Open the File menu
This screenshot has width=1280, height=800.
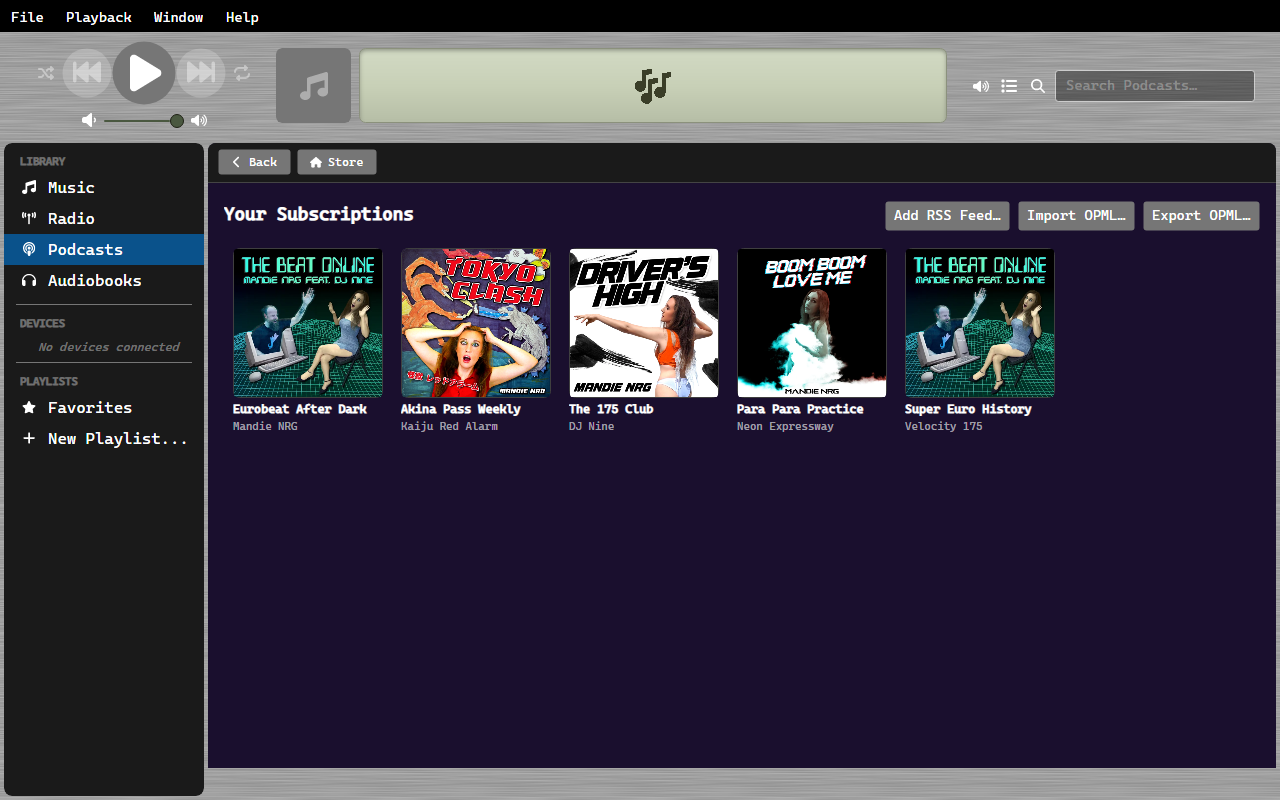[x=27, y=17]
